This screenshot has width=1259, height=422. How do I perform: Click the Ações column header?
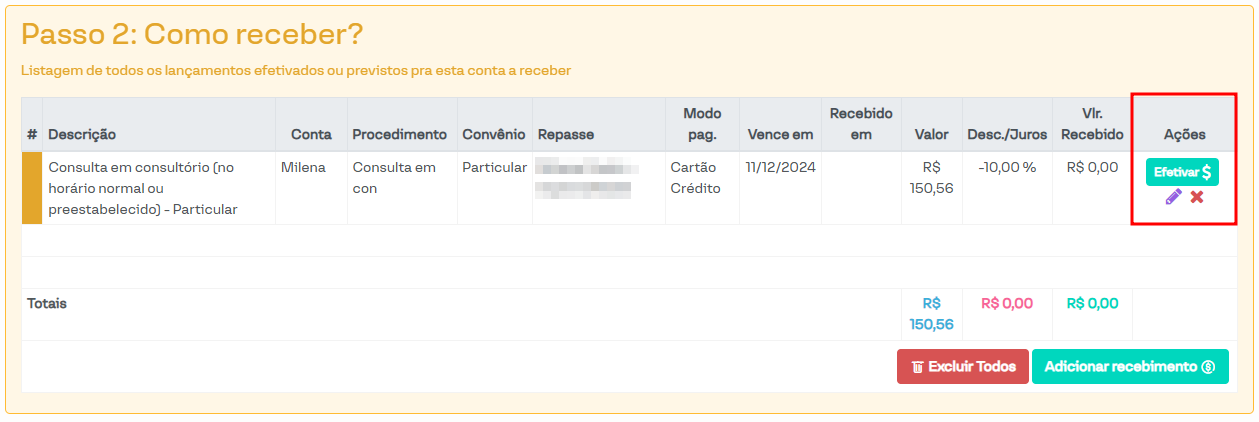pos(1184,134)
